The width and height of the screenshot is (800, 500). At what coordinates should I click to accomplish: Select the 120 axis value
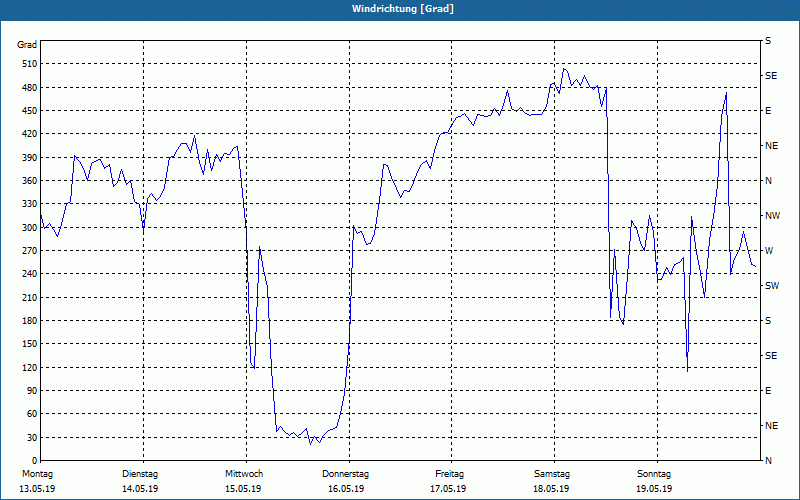pyautogui.click(x=30, y=367)
